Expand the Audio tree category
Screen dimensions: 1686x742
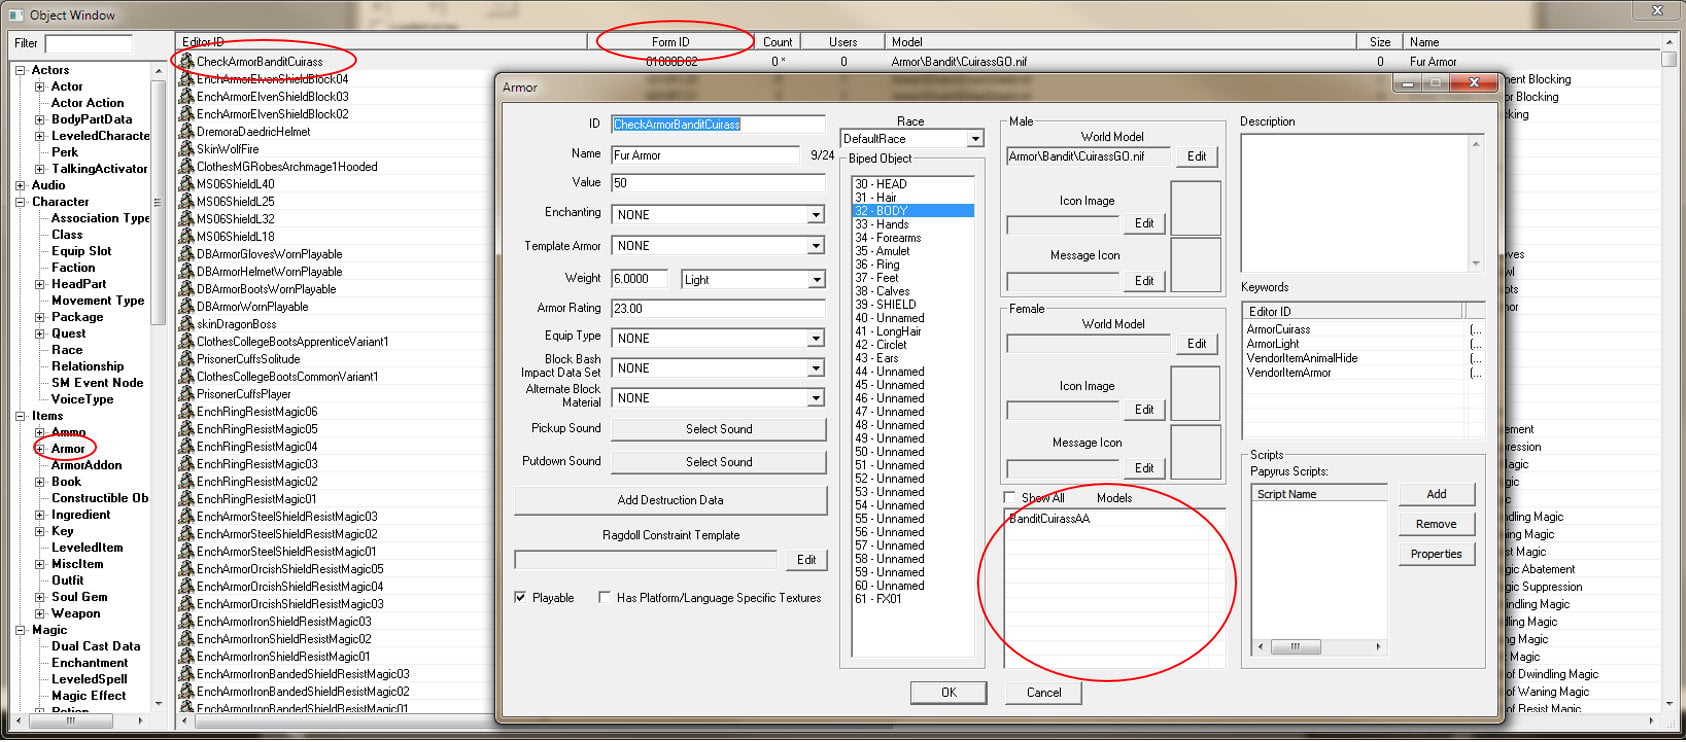coord(20,185)
